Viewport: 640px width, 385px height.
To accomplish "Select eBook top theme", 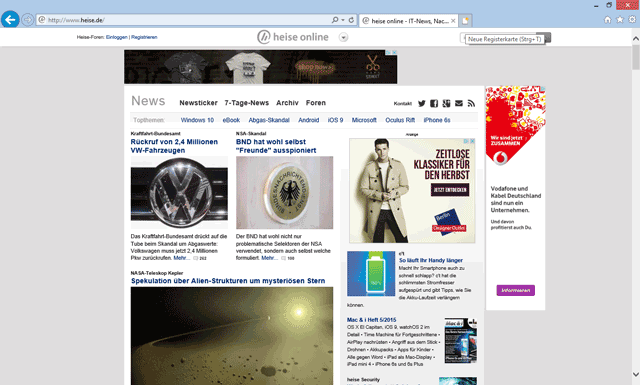I will coord(231,120).
